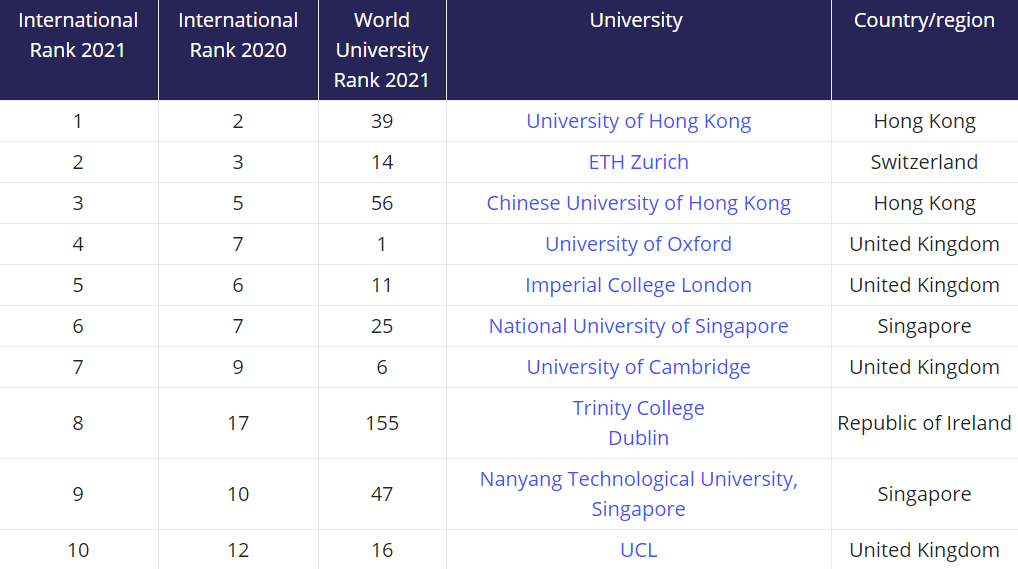The image size is (1018, 569).
Task: Select 2020 rank 12 in UCL row
Action: click(238, 550)
